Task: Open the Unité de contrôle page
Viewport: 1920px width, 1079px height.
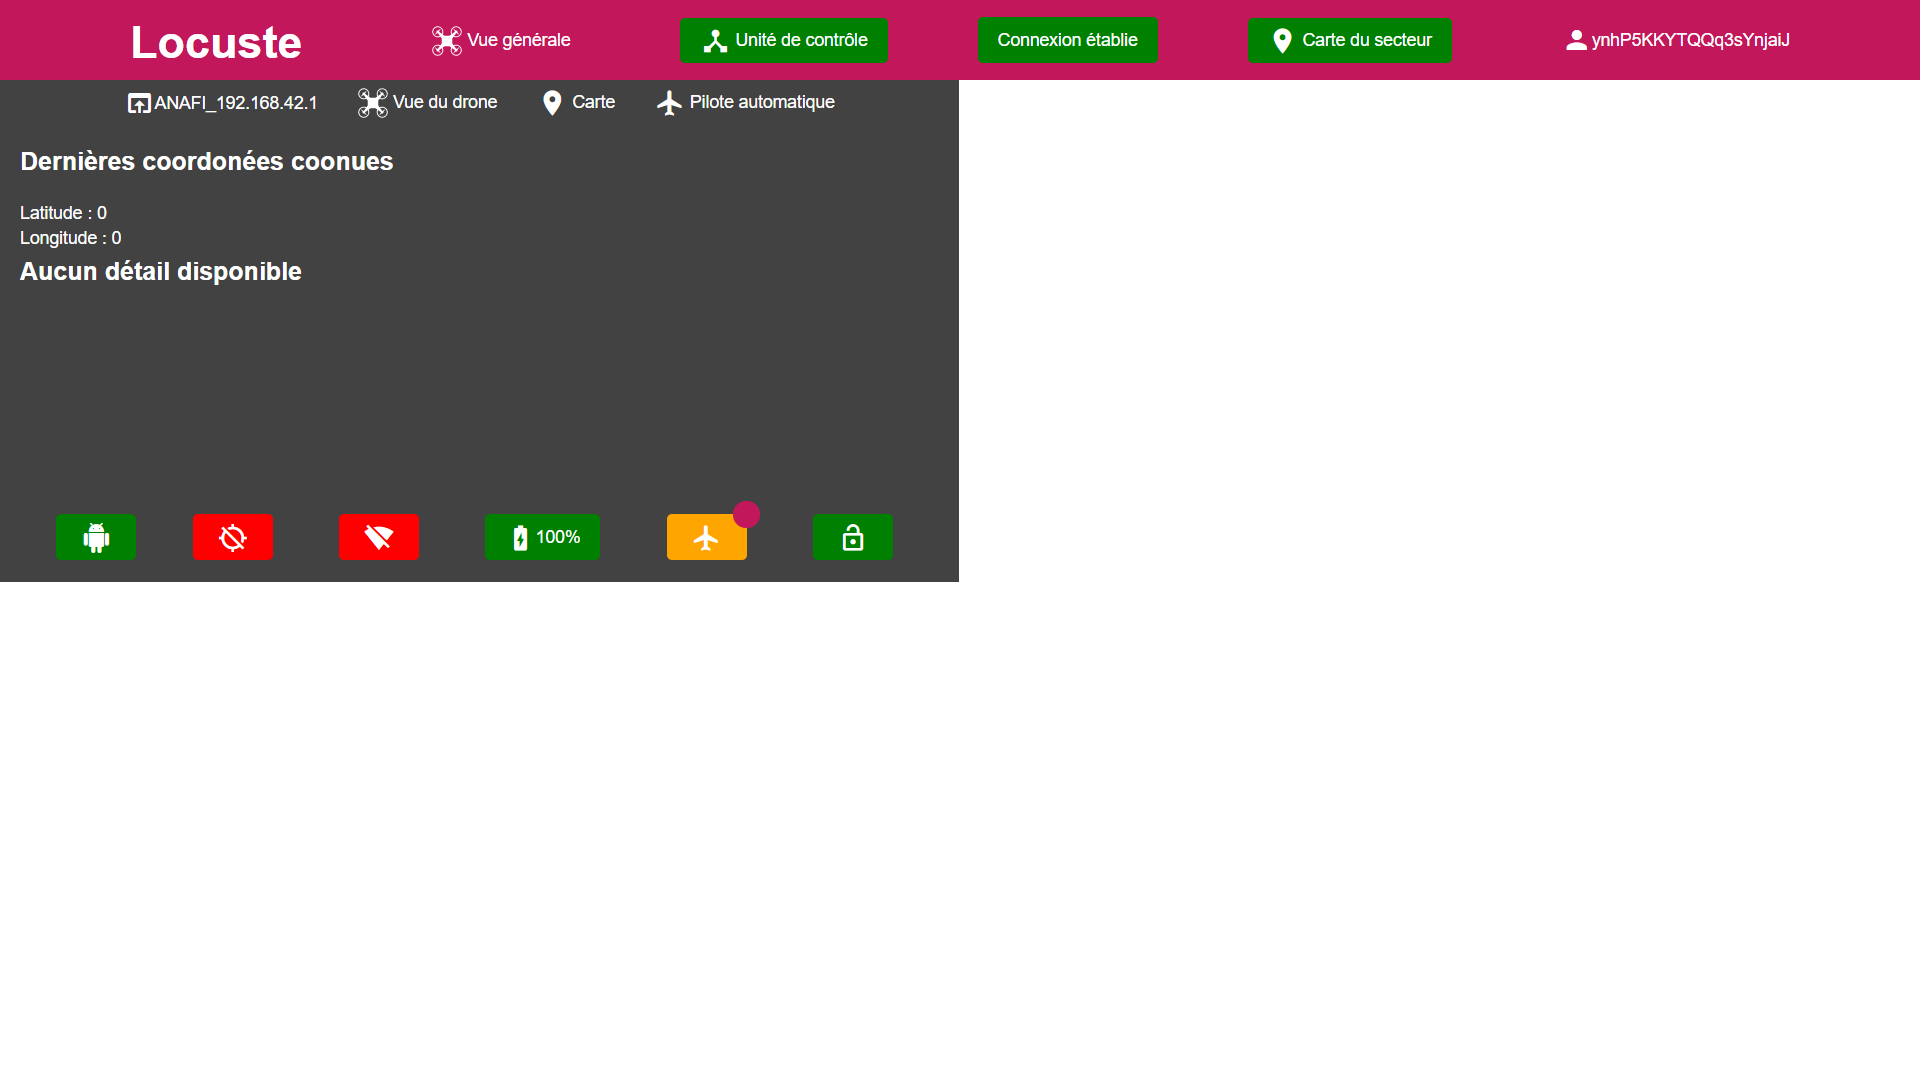Action: 784,41
